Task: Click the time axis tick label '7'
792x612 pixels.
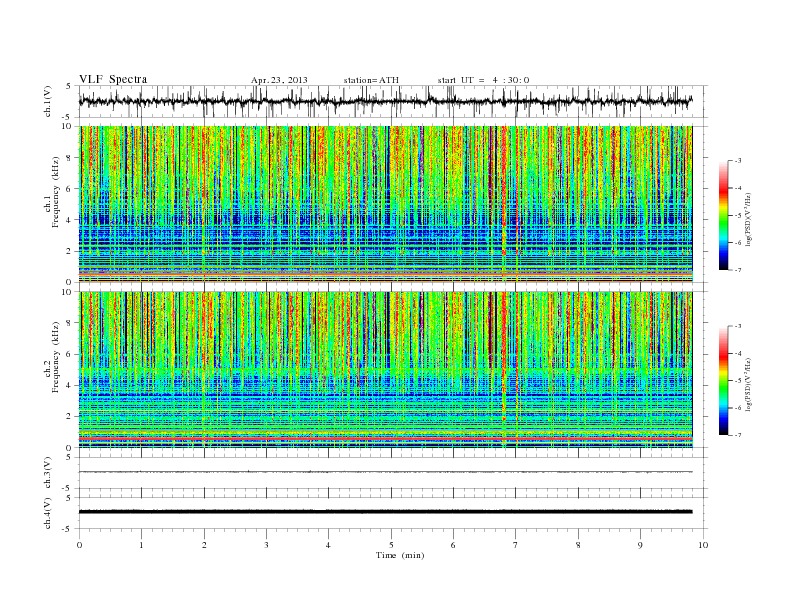Action: click(516, 545)
